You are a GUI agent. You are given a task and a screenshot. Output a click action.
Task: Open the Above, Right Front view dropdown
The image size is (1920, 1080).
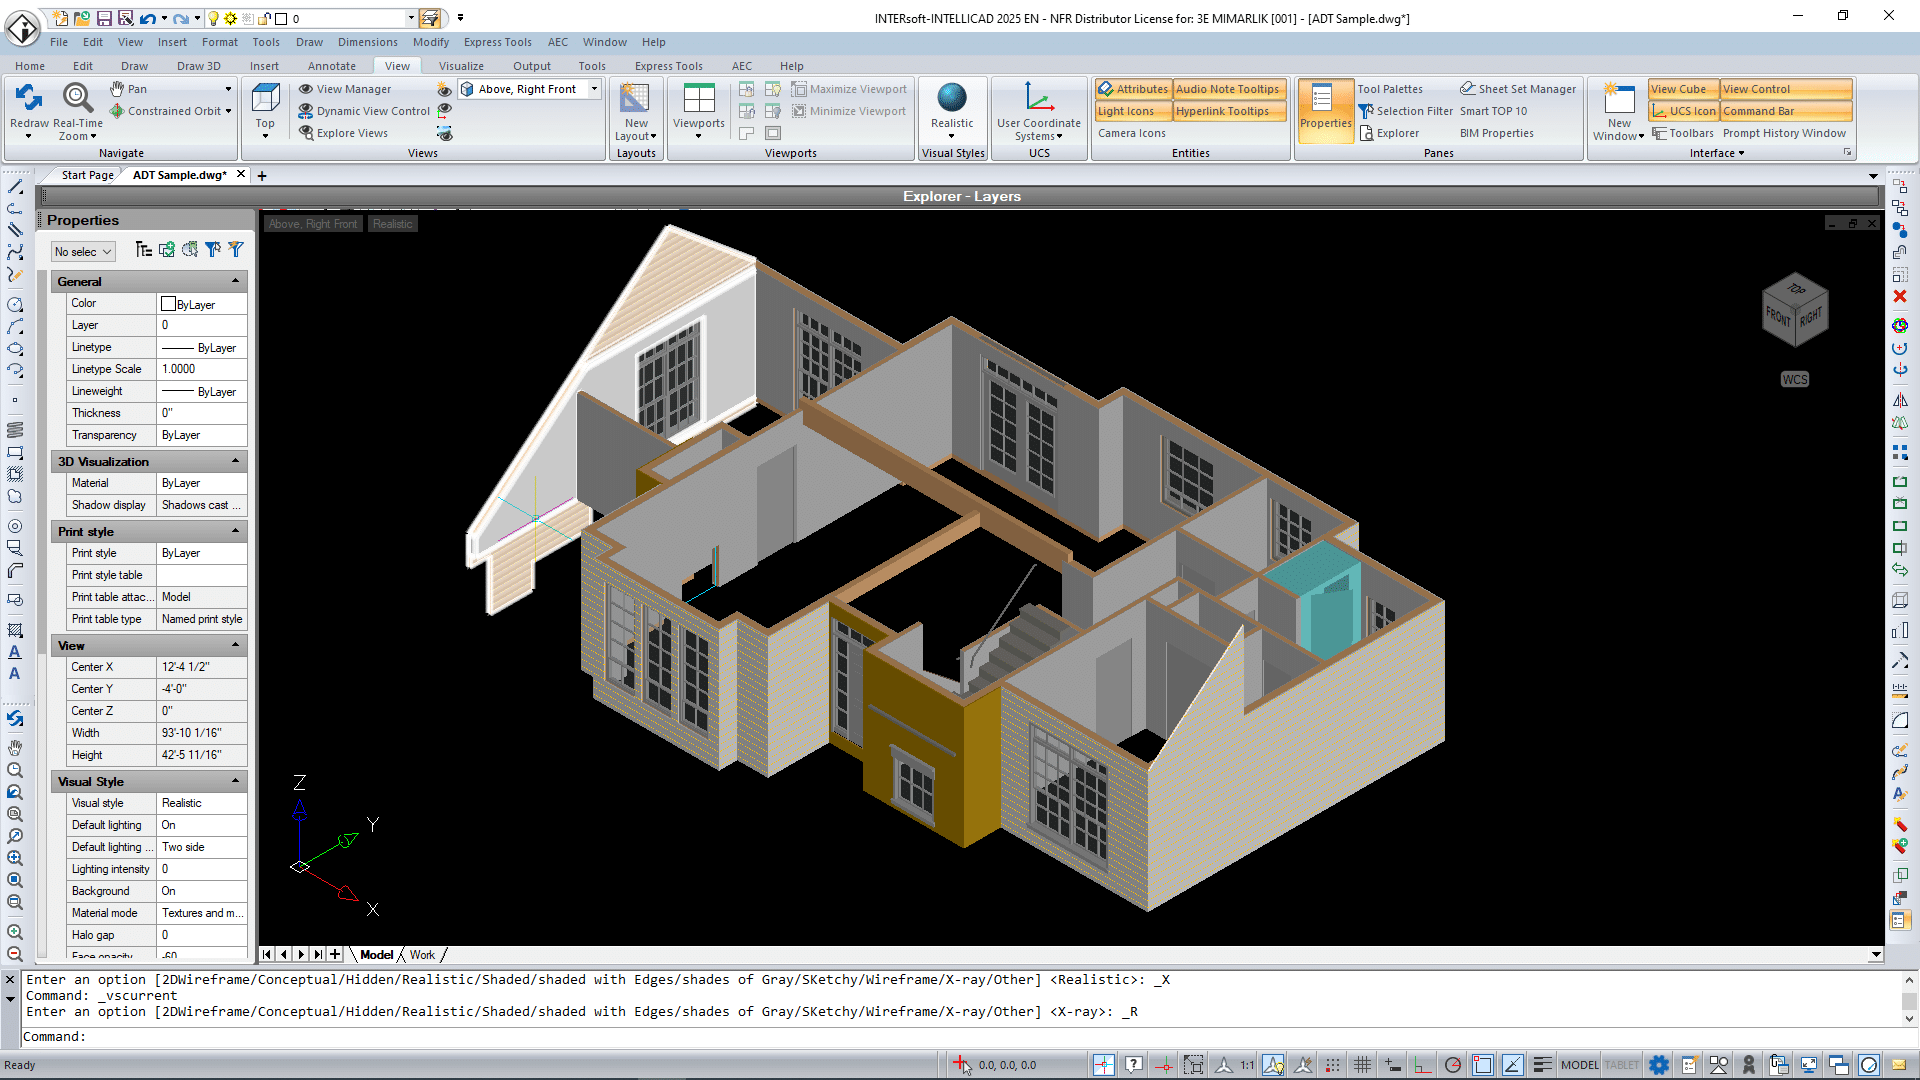594,88
